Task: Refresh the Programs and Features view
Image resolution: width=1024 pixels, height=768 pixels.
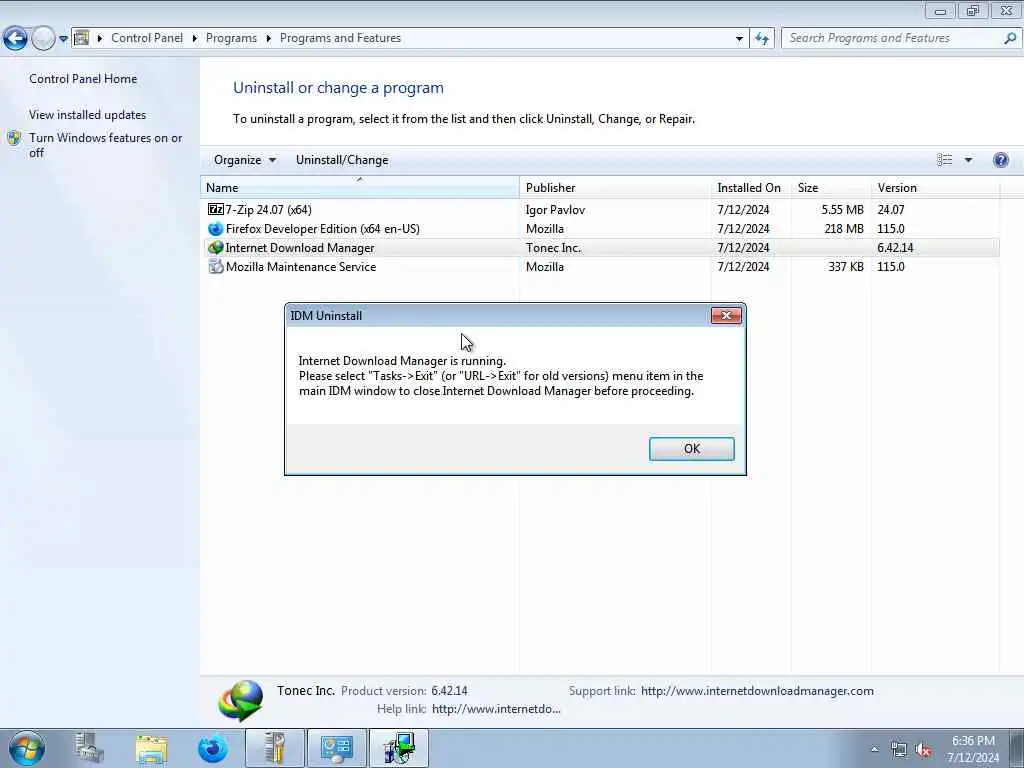Action: tap(762, 39)
